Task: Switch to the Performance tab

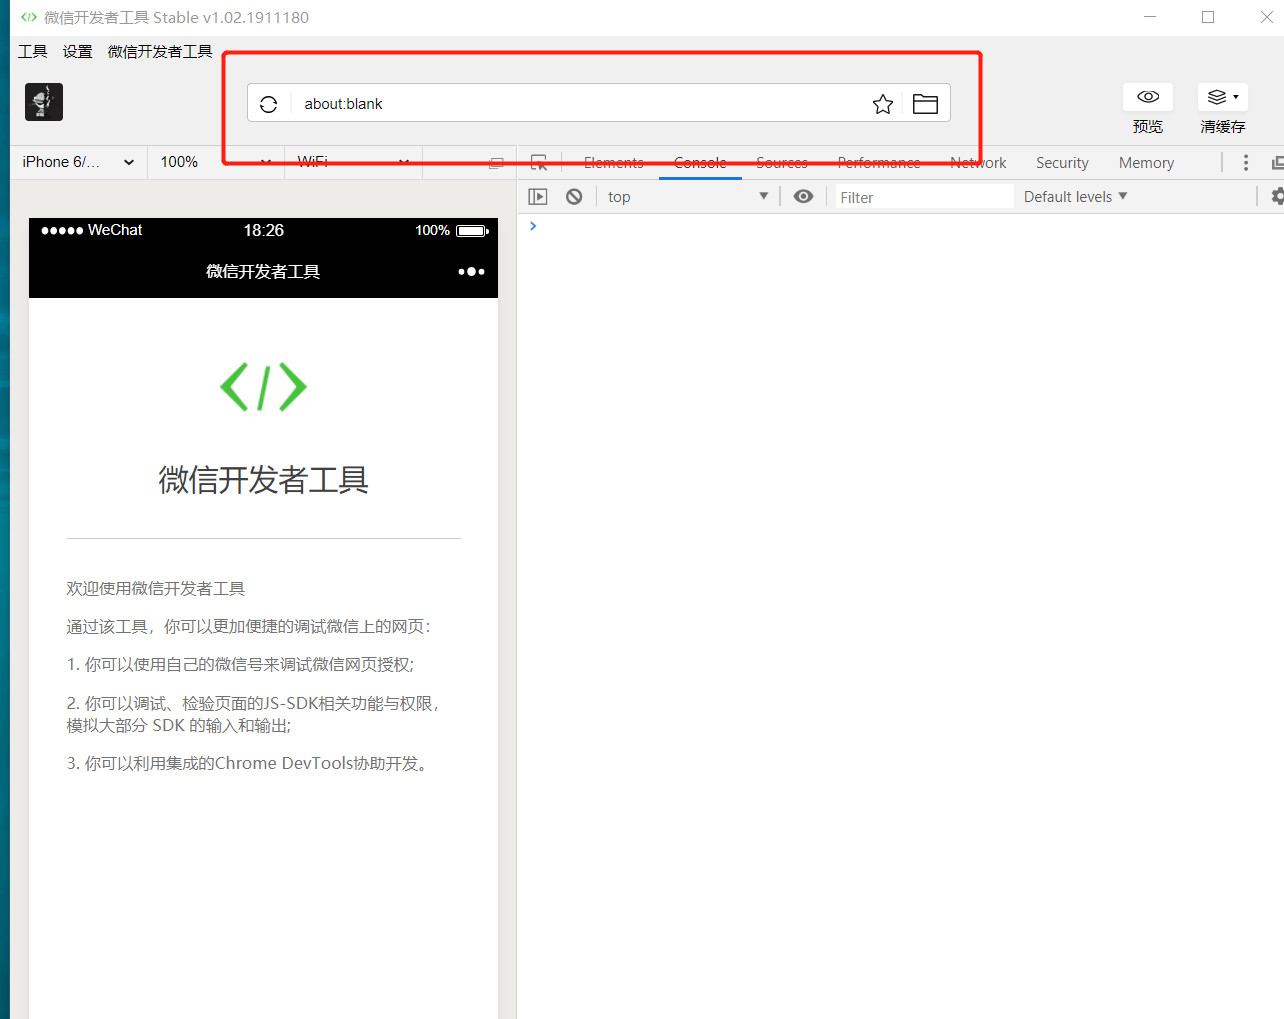Action: click(879, 163)
